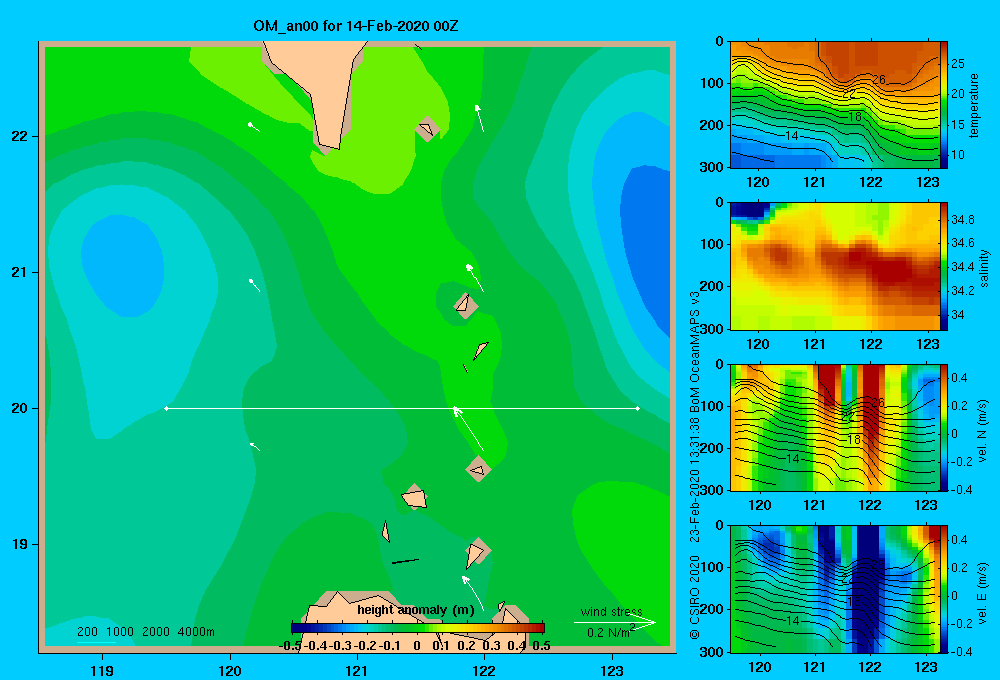Click the '34.8' tick on salinity scale
This screenshot has width=1000, height=680.
point(962,219)
